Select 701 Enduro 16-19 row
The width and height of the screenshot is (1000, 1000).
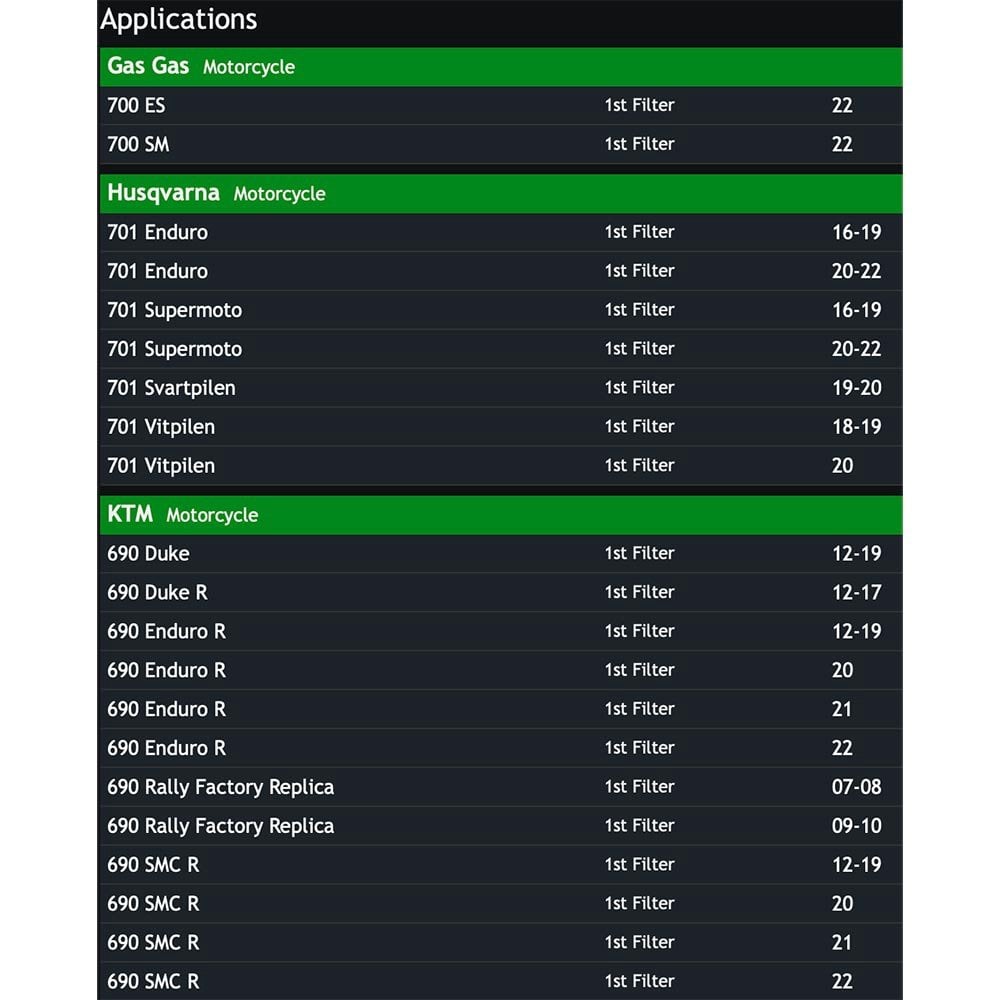501,232
